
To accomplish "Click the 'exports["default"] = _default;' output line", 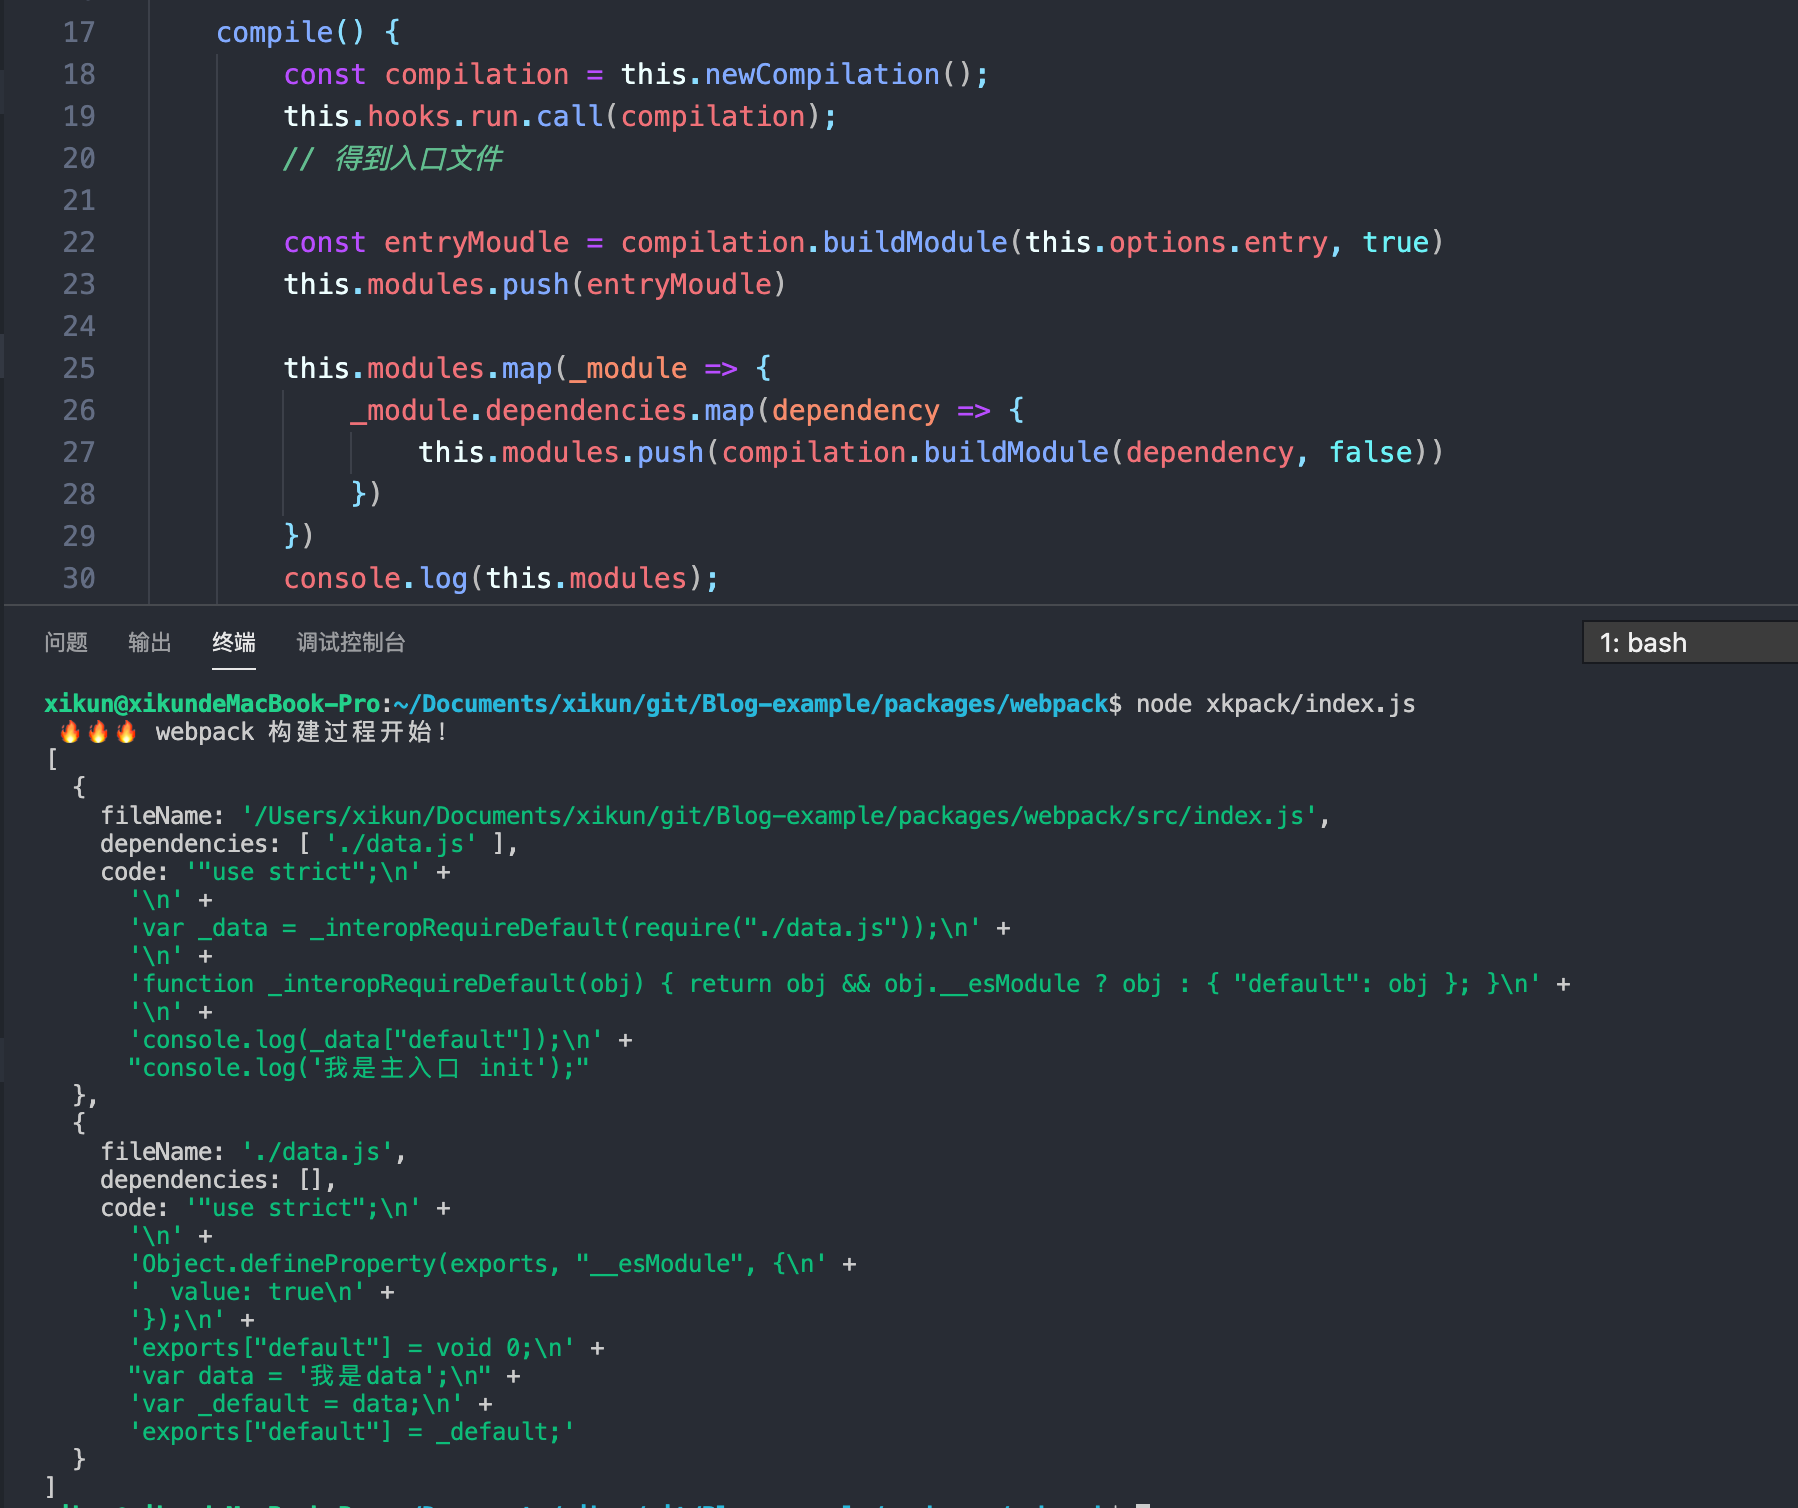I will (353, 1432).
